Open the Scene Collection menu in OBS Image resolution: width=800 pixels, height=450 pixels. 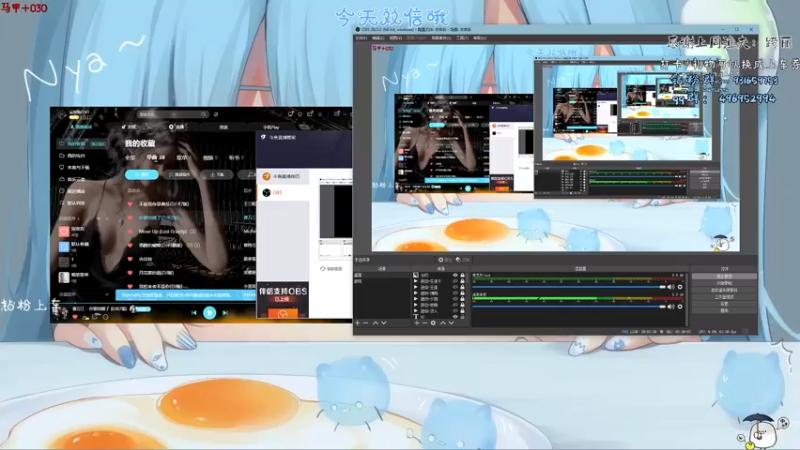[441, 38]
